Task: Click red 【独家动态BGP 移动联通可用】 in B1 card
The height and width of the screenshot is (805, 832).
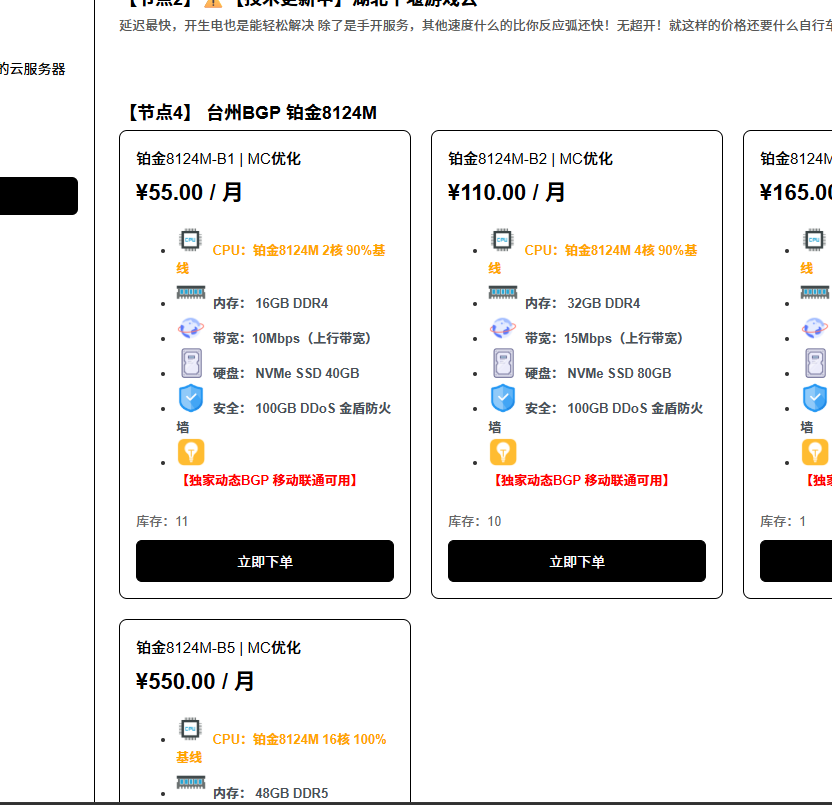Action: coord(270,480)
